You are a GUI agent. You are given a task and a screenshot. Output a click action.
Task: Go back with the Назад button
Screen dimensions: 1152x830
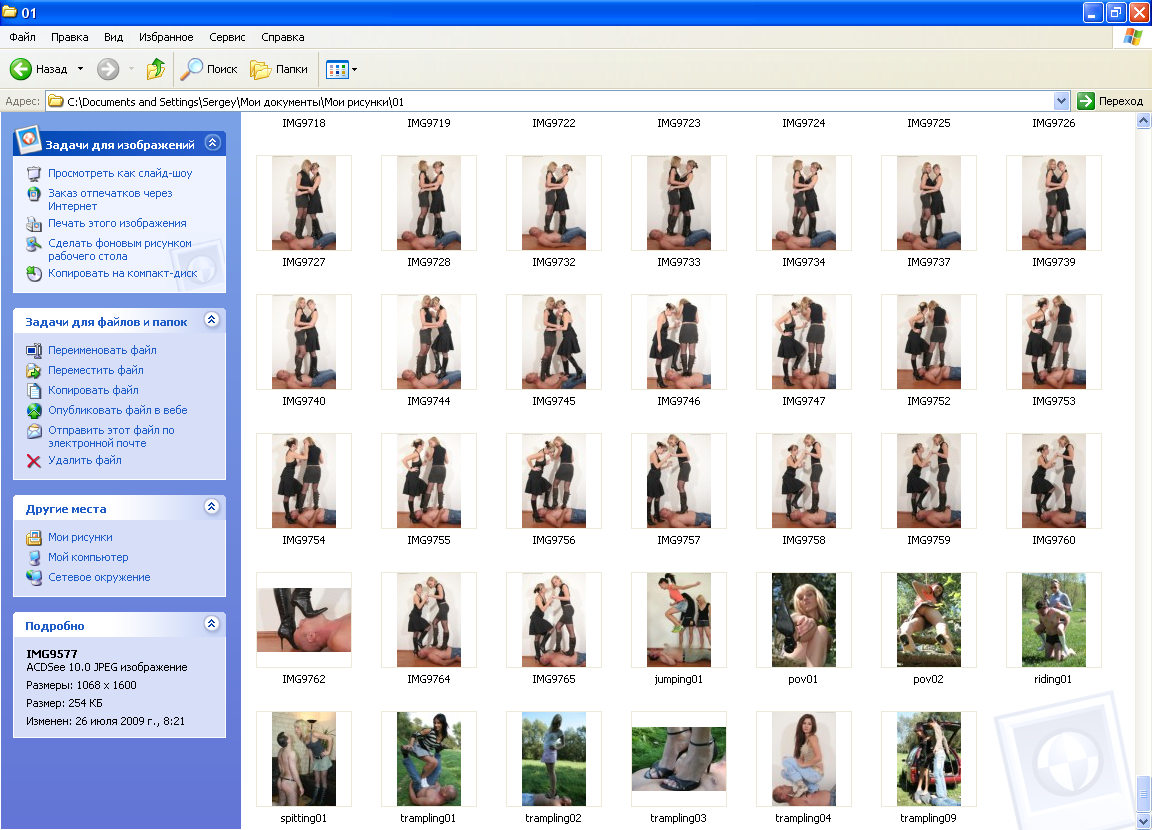point(38,69)
